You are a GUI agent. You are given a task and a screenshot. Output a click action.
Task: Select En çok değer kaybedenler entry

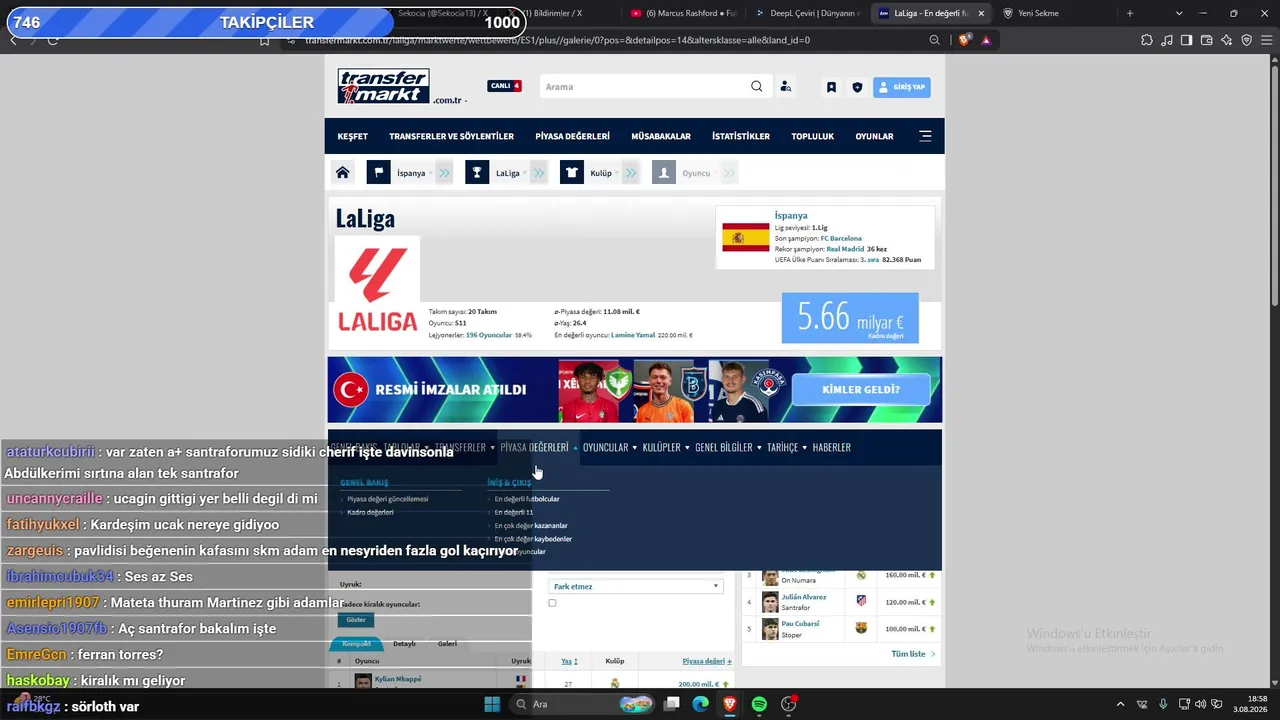pyautogui.click(x=533, y=538)
